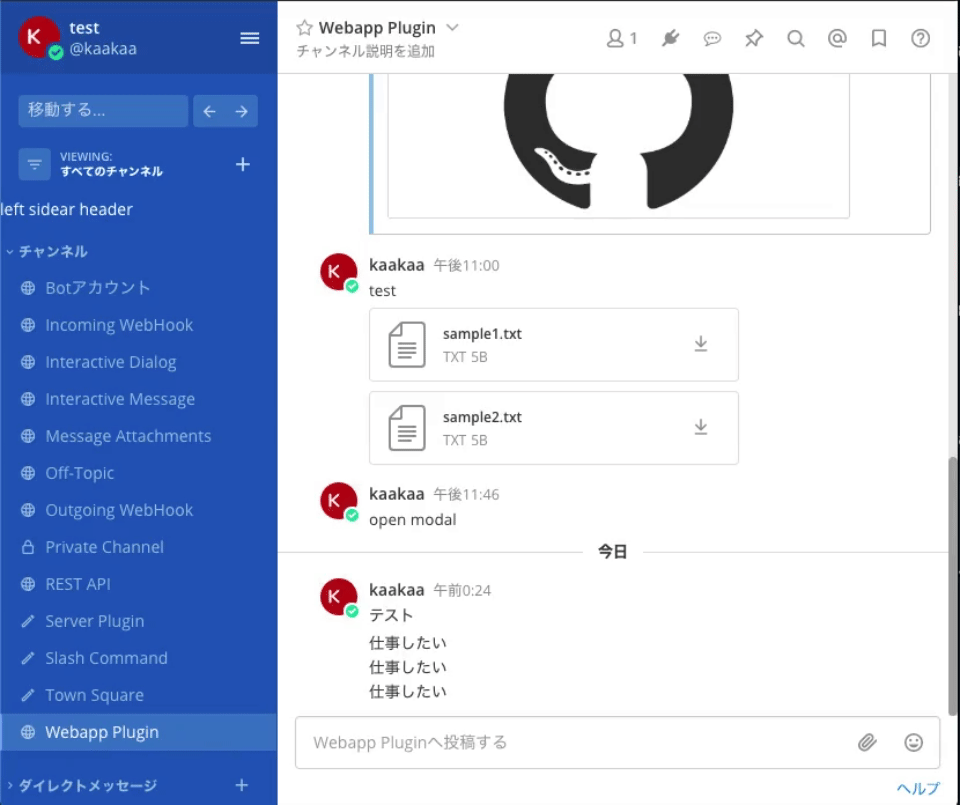Click the speech bubble header icon
The width and height of the screenshot is (960, 805).
(712, 39)
